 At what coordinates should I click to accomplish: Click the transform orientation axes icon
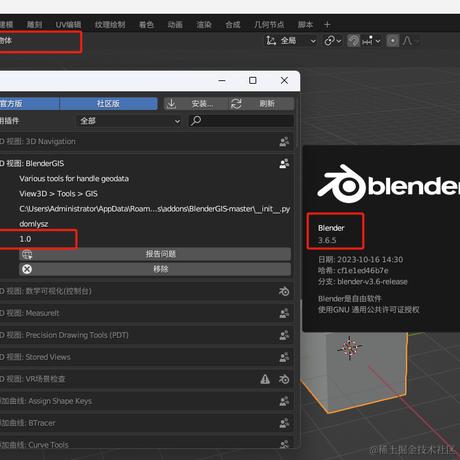pyautogui.click(x=271, y=41)
